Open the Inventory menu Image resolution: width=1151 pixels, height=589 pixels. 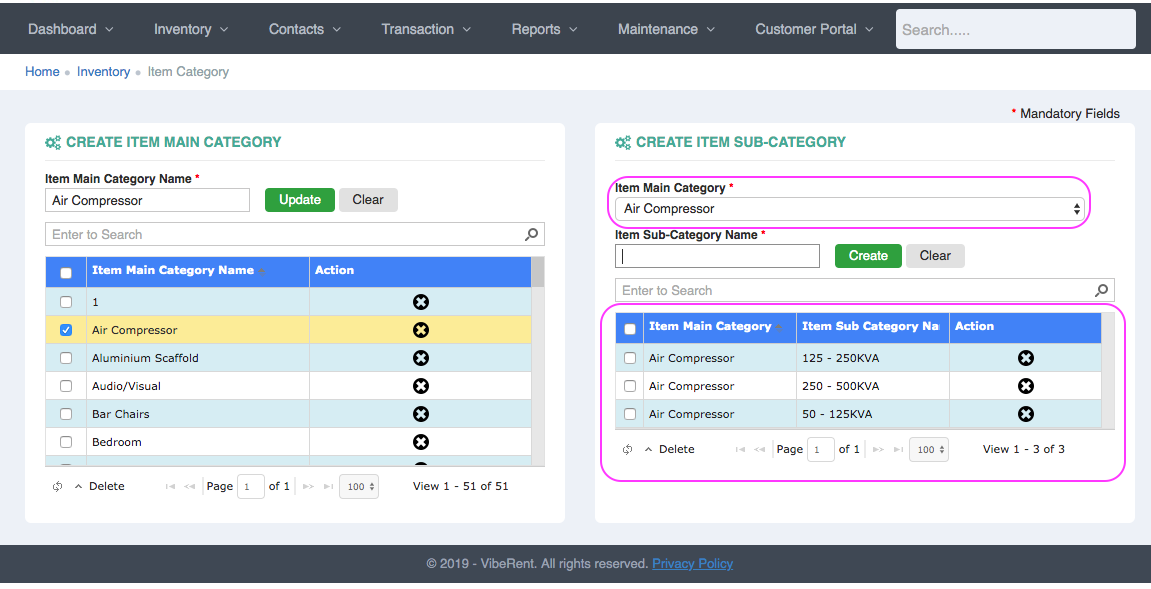pyautogui.click(x=190, y=29)
